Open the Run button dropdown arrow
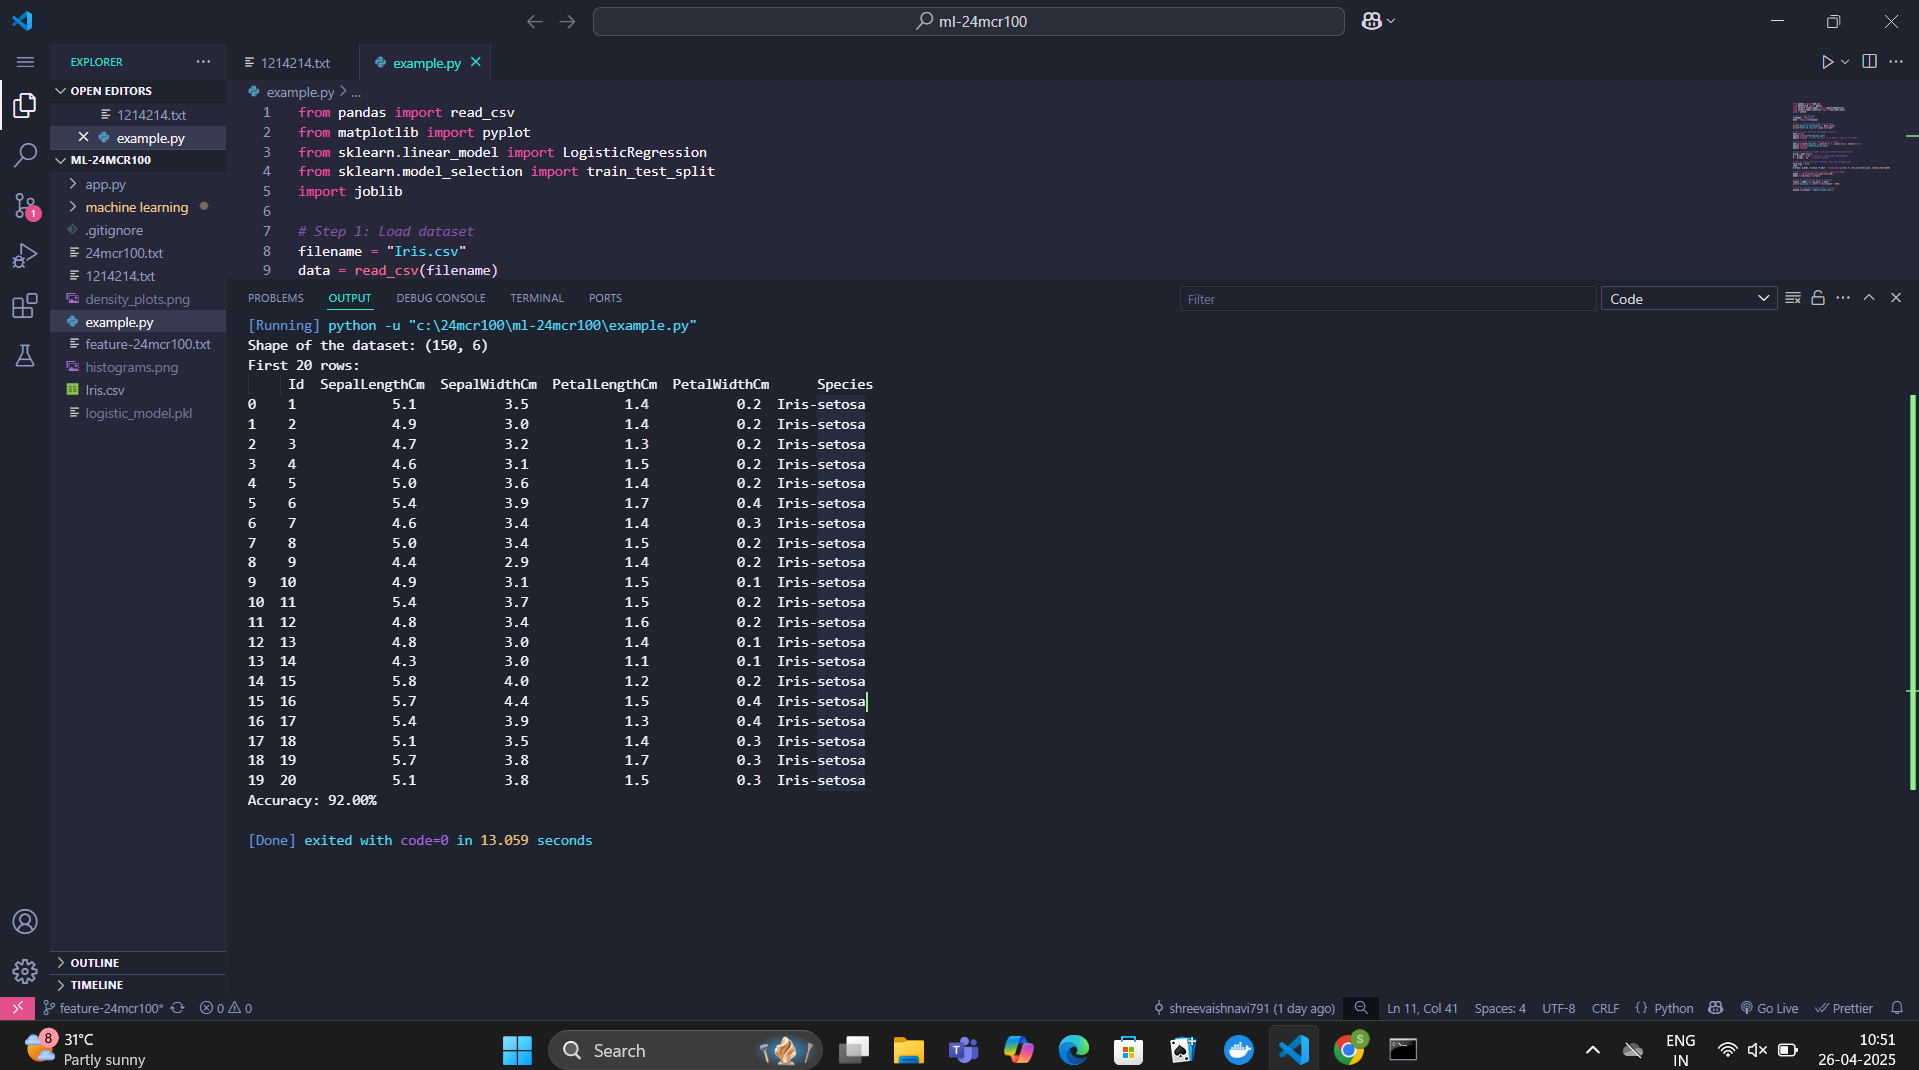This screenshot has height=1070, width=1919. (x=1845, y=62)
